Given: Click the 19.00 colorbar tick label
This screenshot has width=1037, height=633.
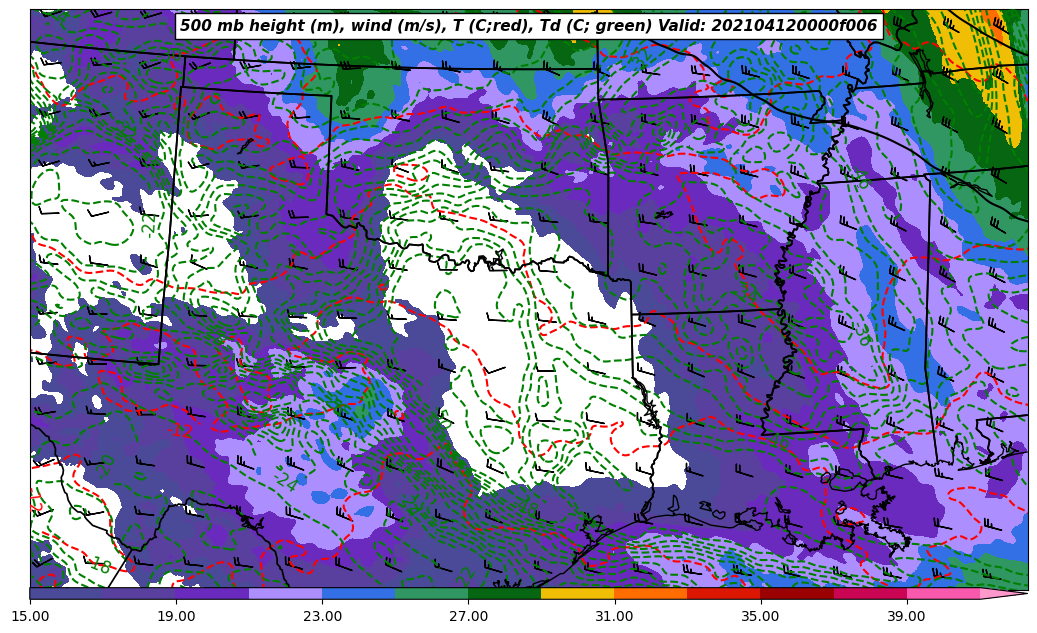Looking at the screenshot, I should 176,617.
